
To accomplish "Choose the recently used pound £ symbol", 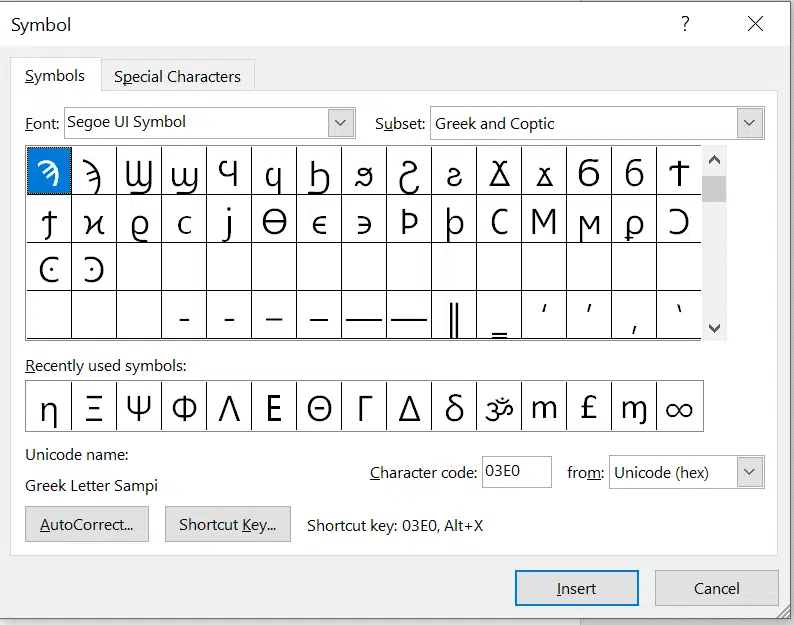I will click(588, 406).
